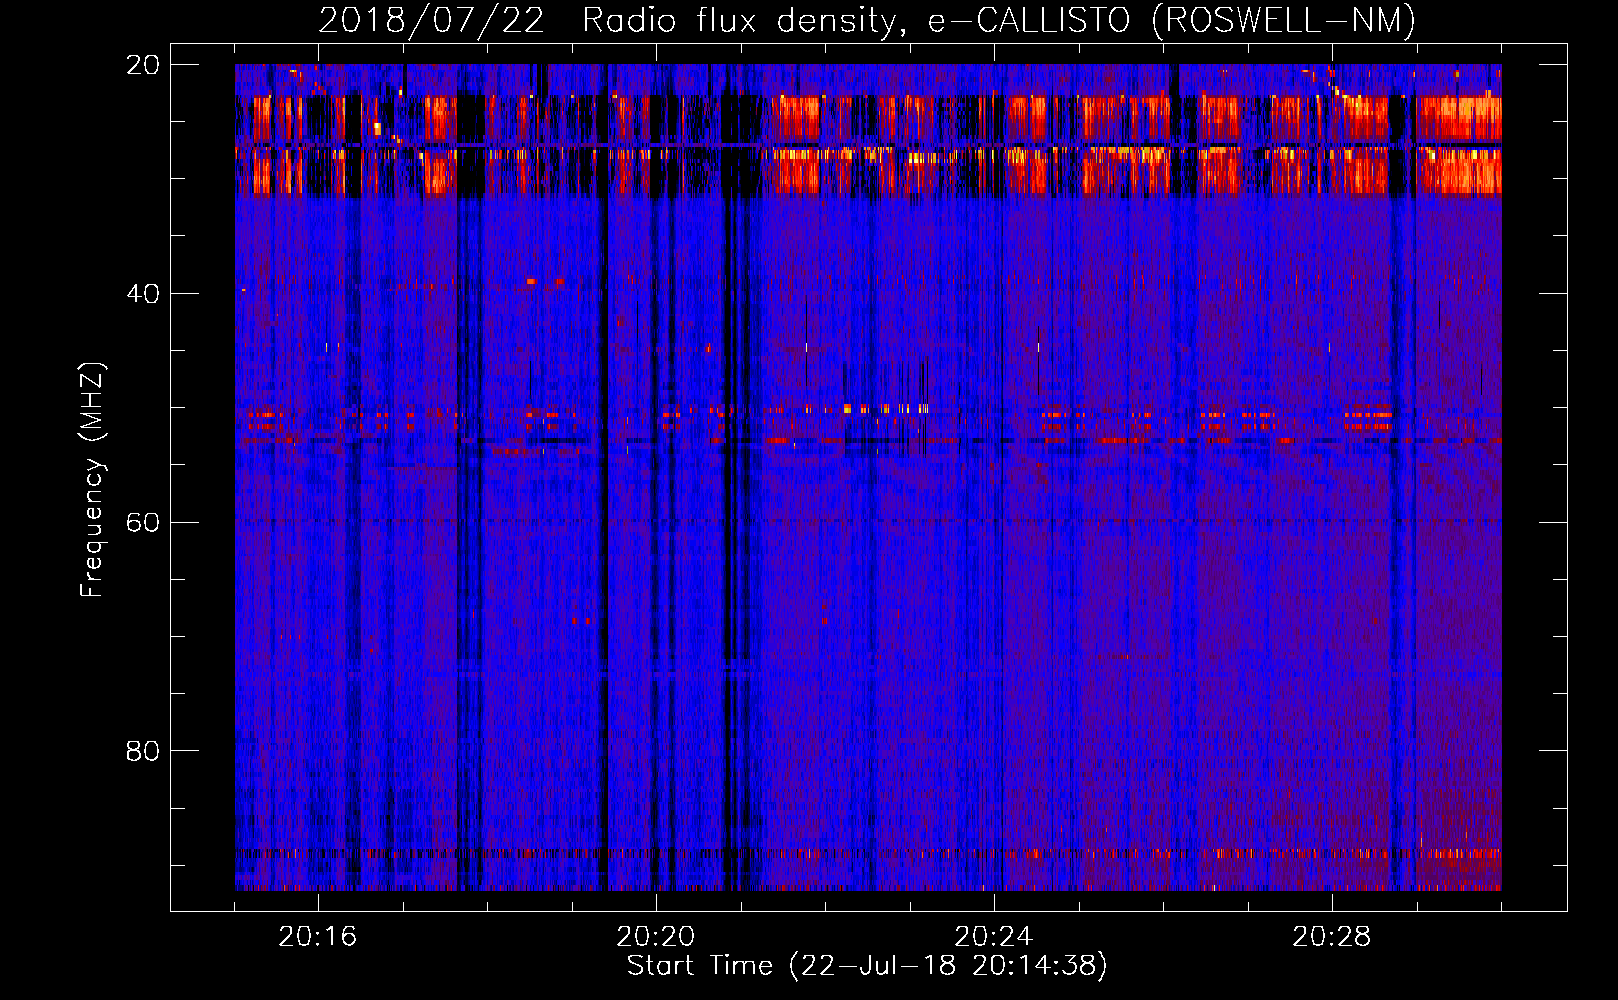Click the '20:16' time tick label
This screenshot has height=1000, width=1618.
pos(318,937)
